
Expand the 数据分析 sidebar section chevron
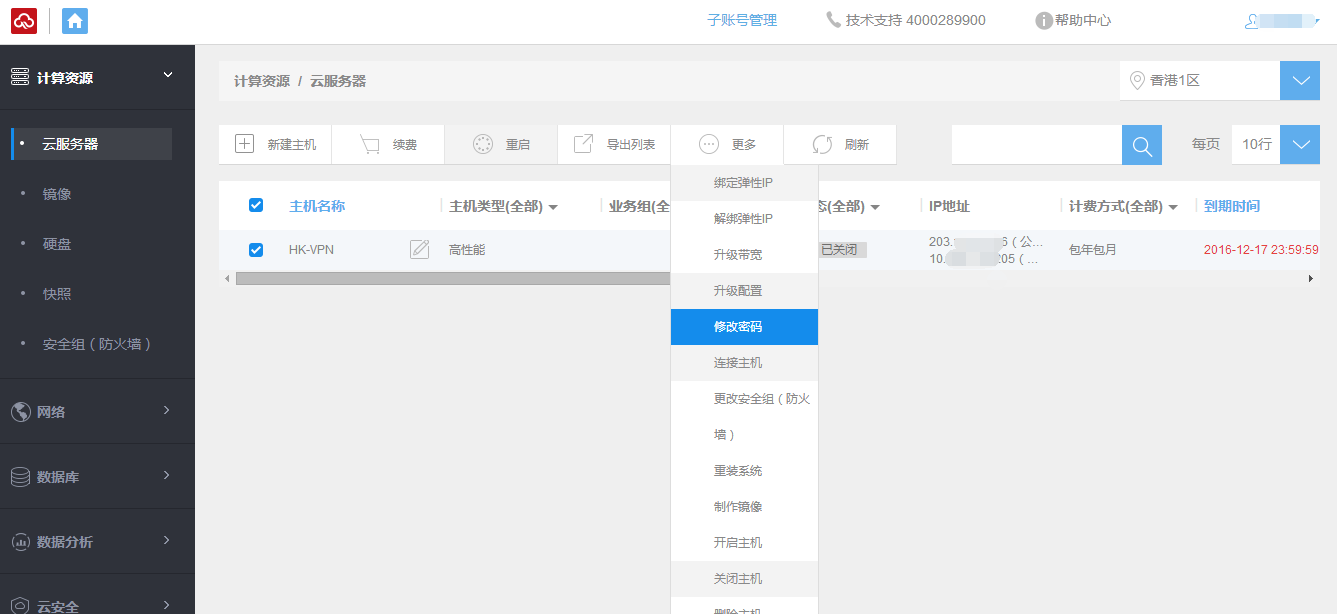tap(167, 540)
